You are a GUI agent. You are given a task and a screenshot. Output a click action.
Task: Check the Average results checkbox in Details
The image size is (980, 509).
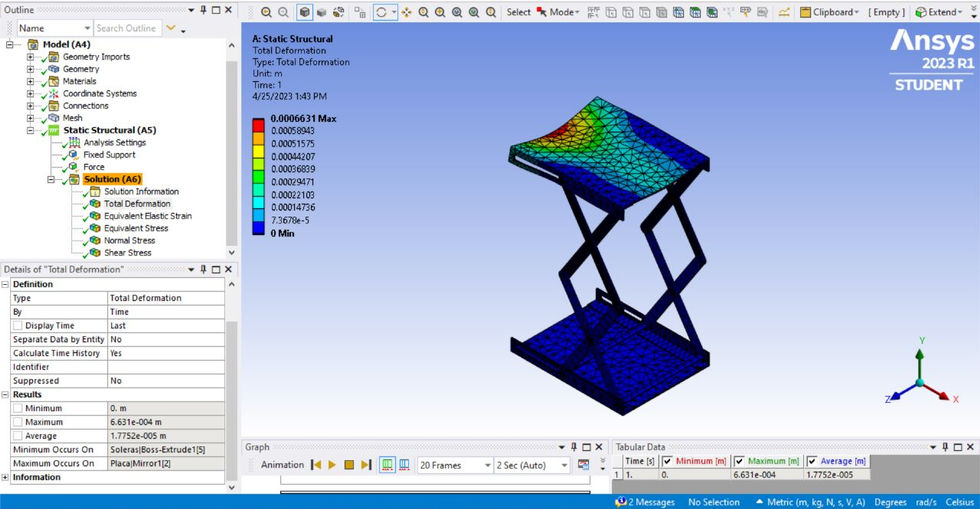click(18, 436)
